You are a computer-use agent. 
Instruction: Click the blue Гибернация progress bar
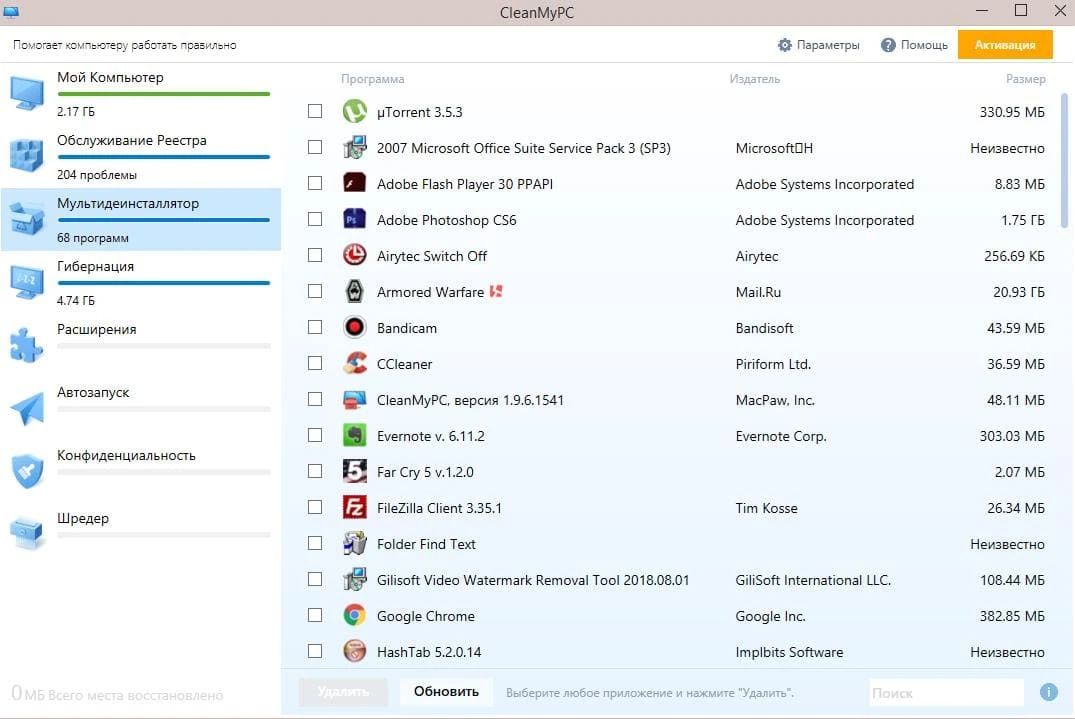(x=164, y=282)
